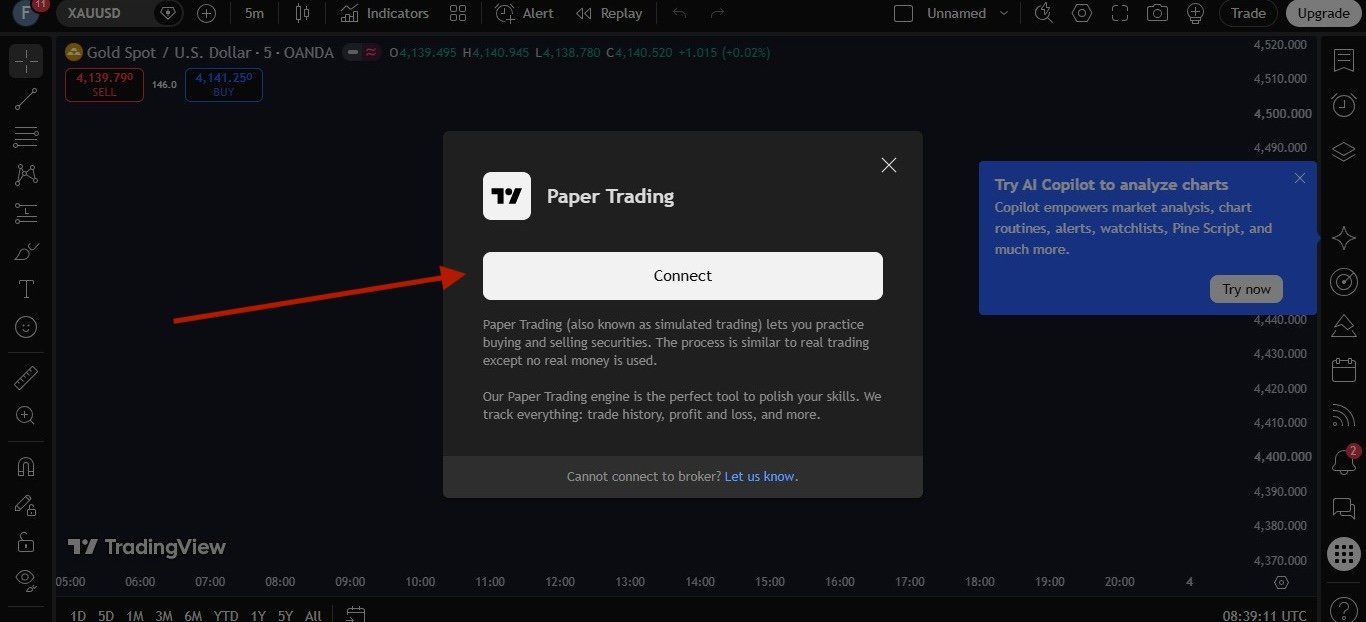Viewport: 1366px width, 622px height.
Task: Select the 5Y date range
Action: [285, 615]
